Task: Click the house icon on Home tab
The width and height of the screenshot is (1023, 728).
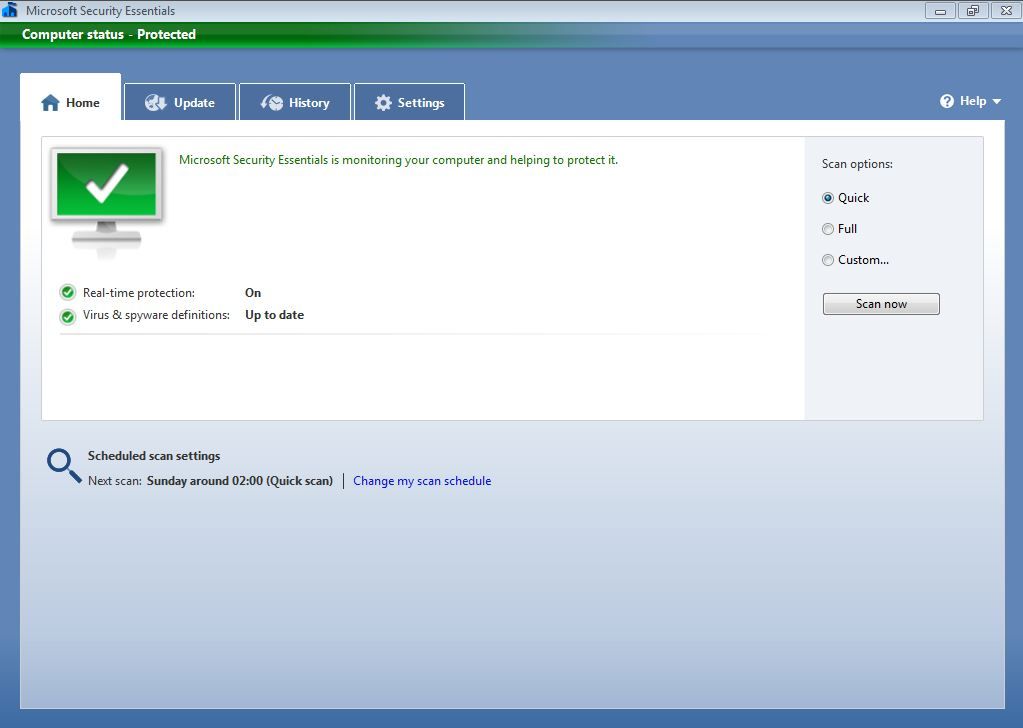Action: click(x=50, y=103)
